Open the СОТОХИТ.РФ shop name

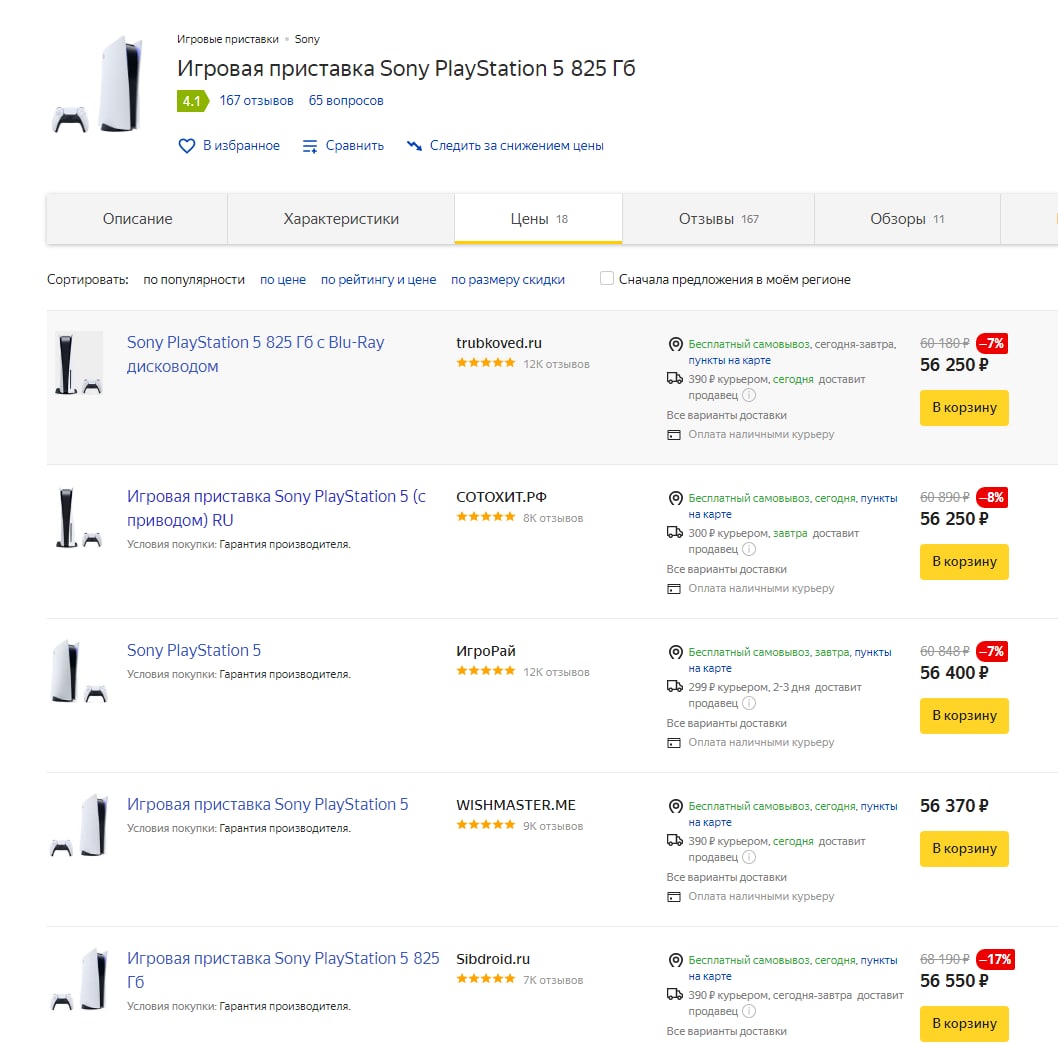(501, 497)
